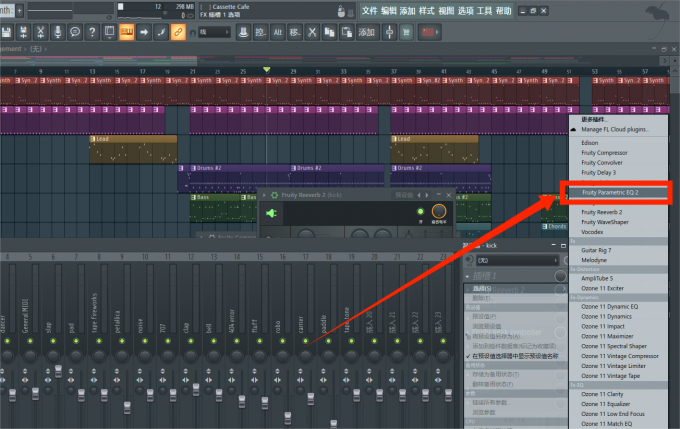Click the piano roll view icon

[x=127, y=32]
